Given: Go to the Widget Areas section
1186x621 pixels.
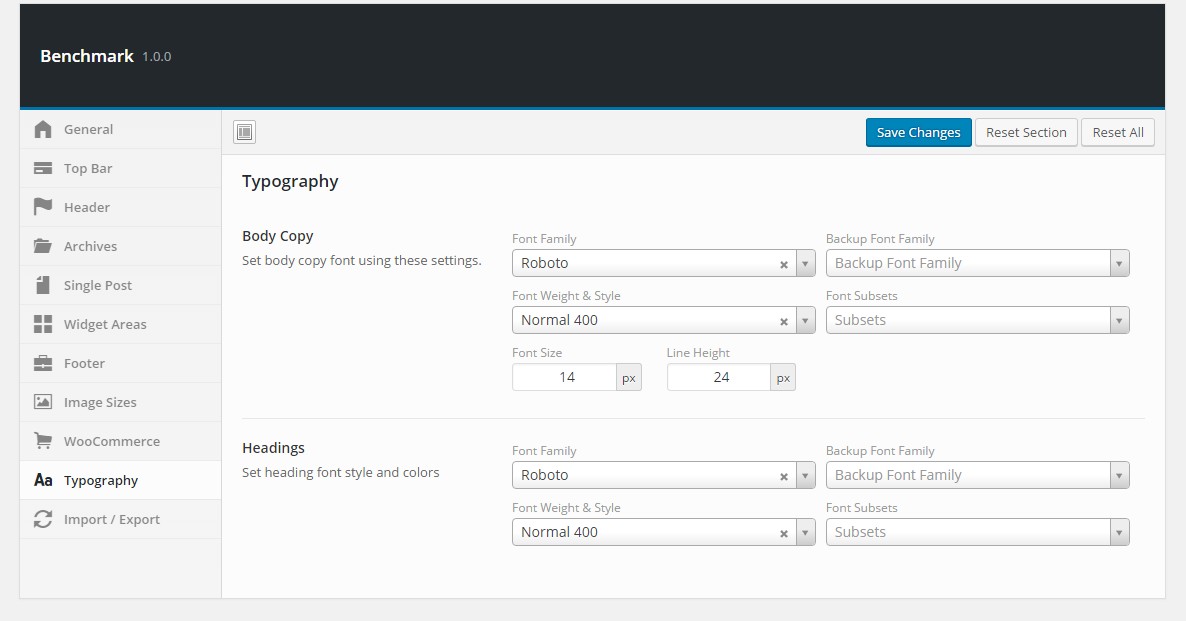Looking at the screenshot, I should [x=105, y=324].
